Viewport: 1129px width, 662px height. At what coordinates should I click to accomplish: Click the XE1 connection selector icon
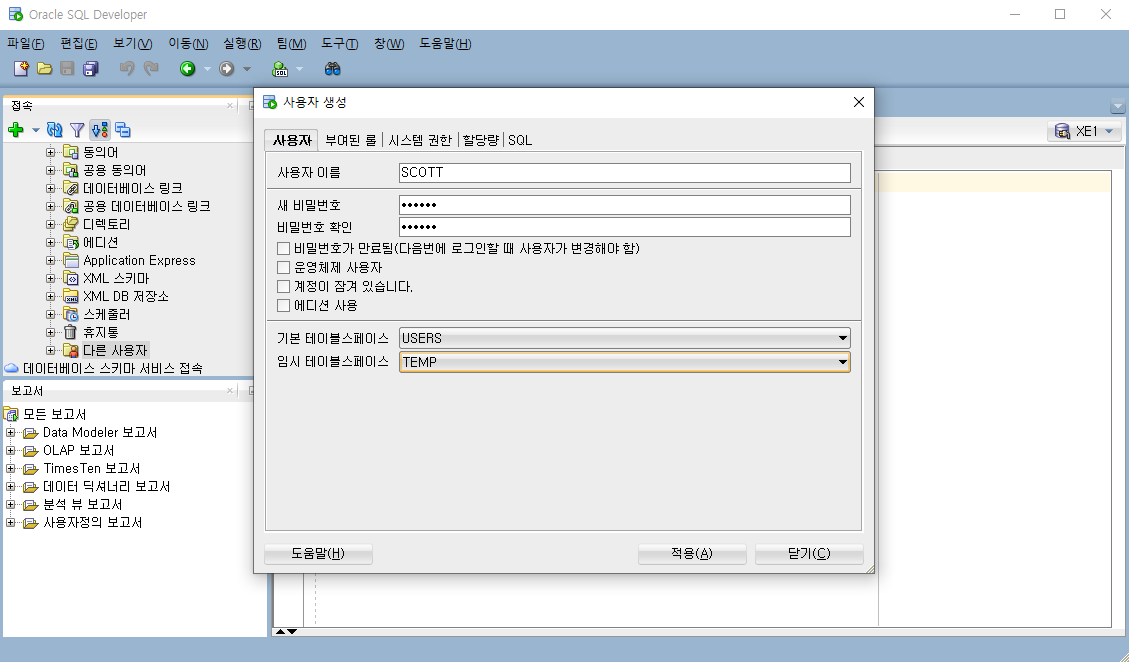pyautogui.click(x=1062, y=131)
